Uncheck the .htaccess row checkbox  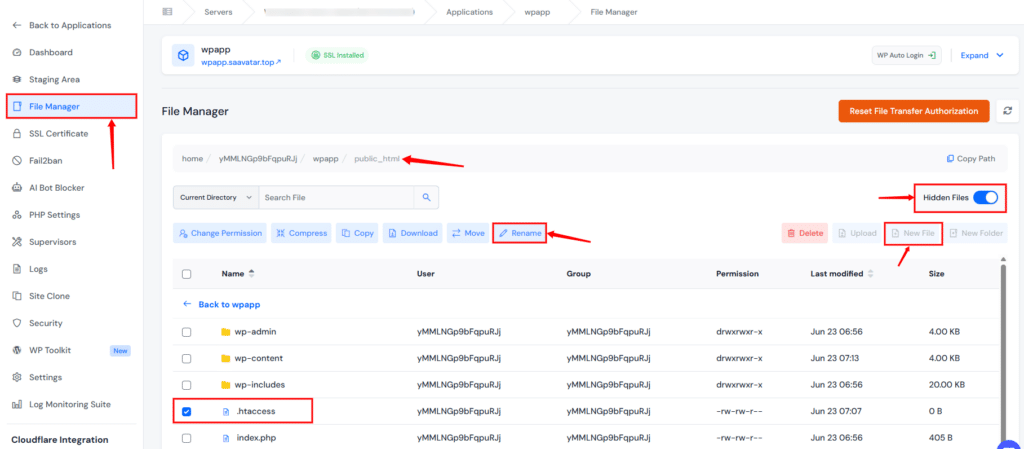tap(187, 412)
